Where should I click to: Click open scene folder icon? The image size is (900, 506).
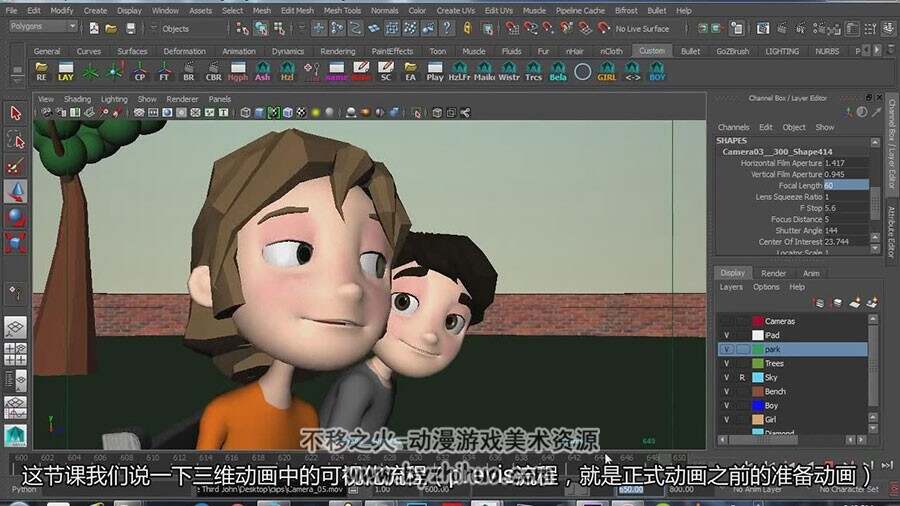point(111,28)
